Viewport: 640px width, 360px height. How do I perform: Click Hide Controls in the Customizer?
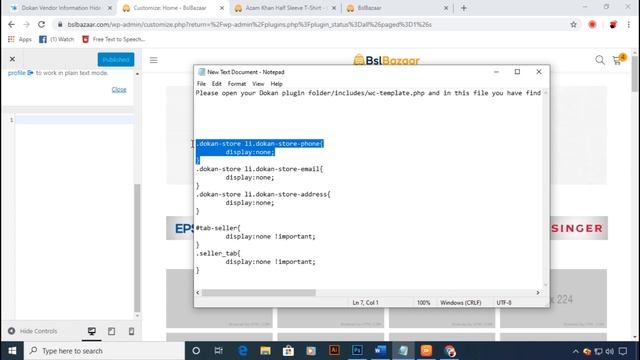[x=33, y=331]
